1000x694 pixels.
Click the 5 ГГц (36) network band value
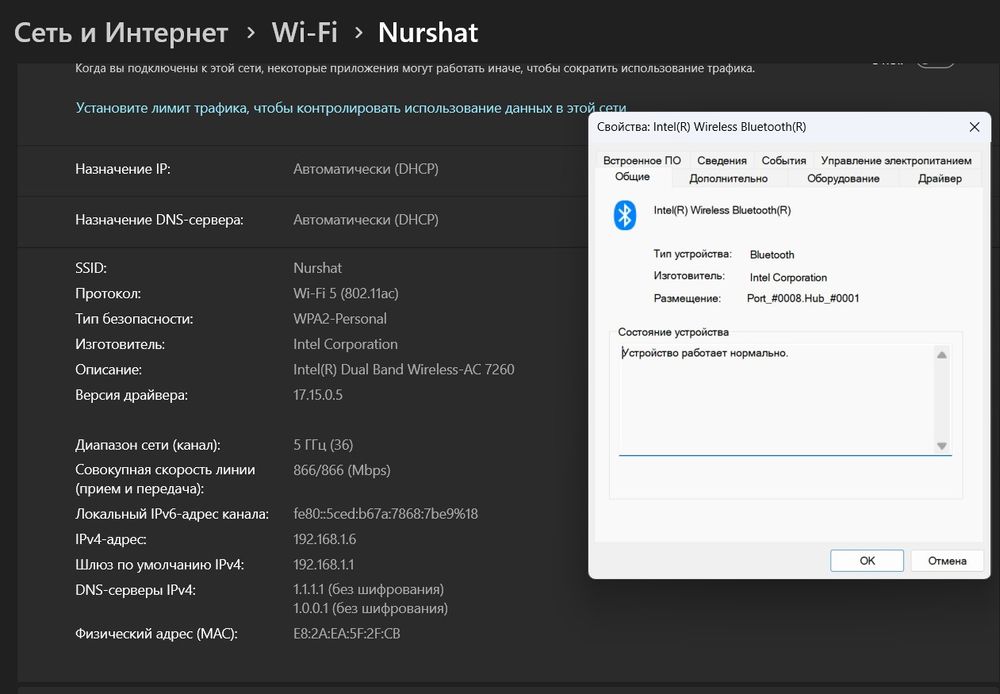(323, 445)
